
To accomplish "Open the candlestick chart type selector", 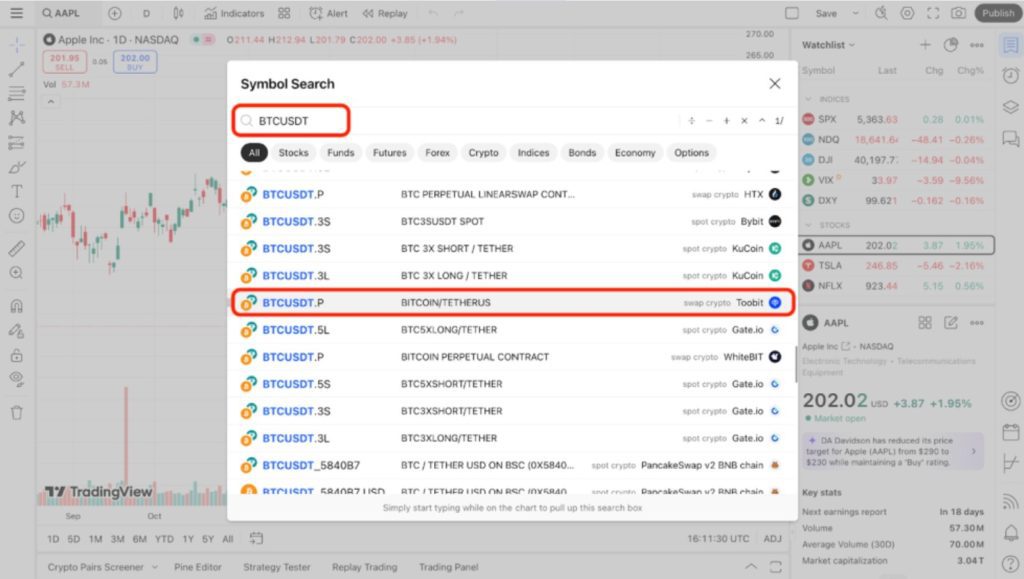I will (x=178, y=13).
